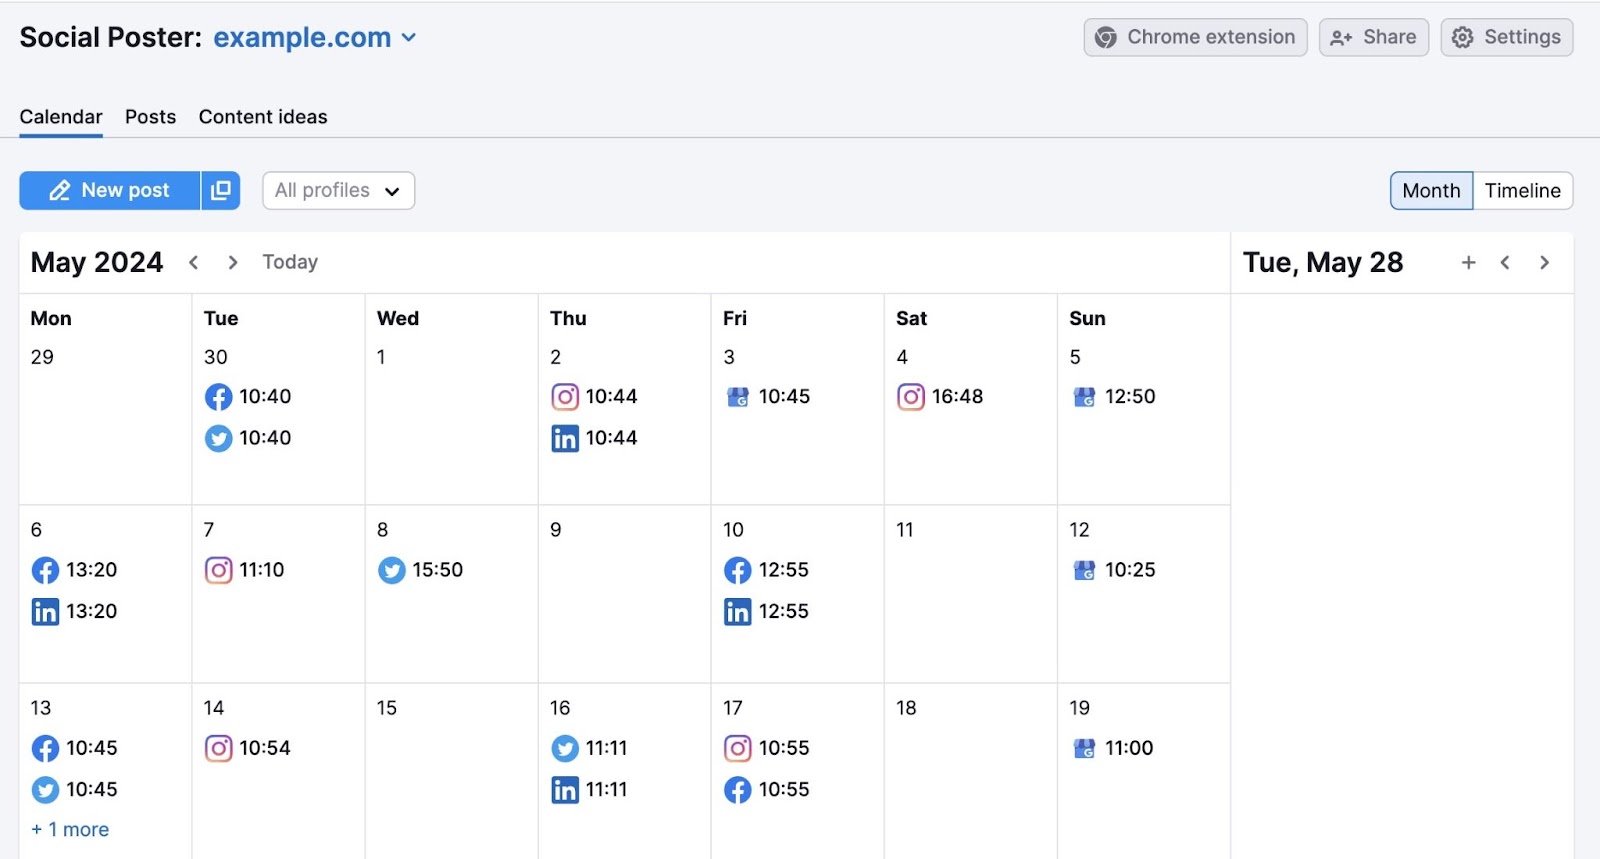Screen dimensions: 1600x859
Task: Click the duplicate icon beside New post
Action: pyautogui.click(x=221, y=191)
